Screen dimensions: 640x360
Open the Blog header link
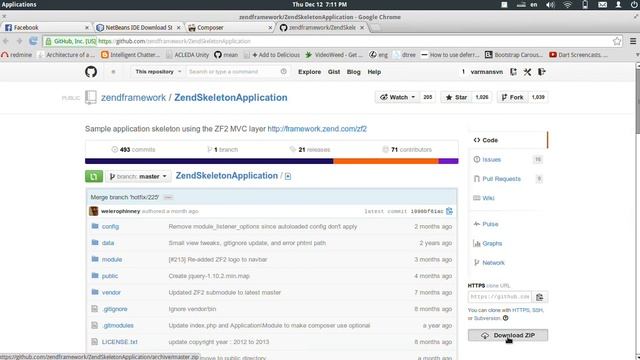click(353, 72)
